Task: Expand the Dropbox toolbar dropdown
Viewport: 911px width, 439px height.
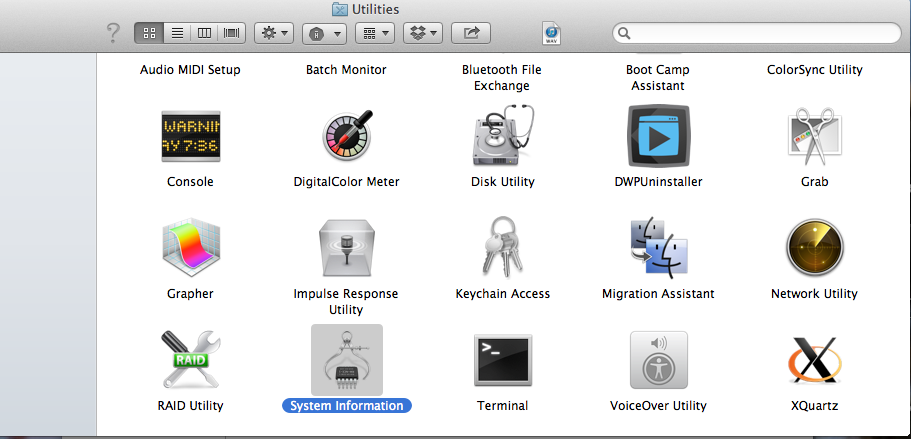Action: (422, 33)
